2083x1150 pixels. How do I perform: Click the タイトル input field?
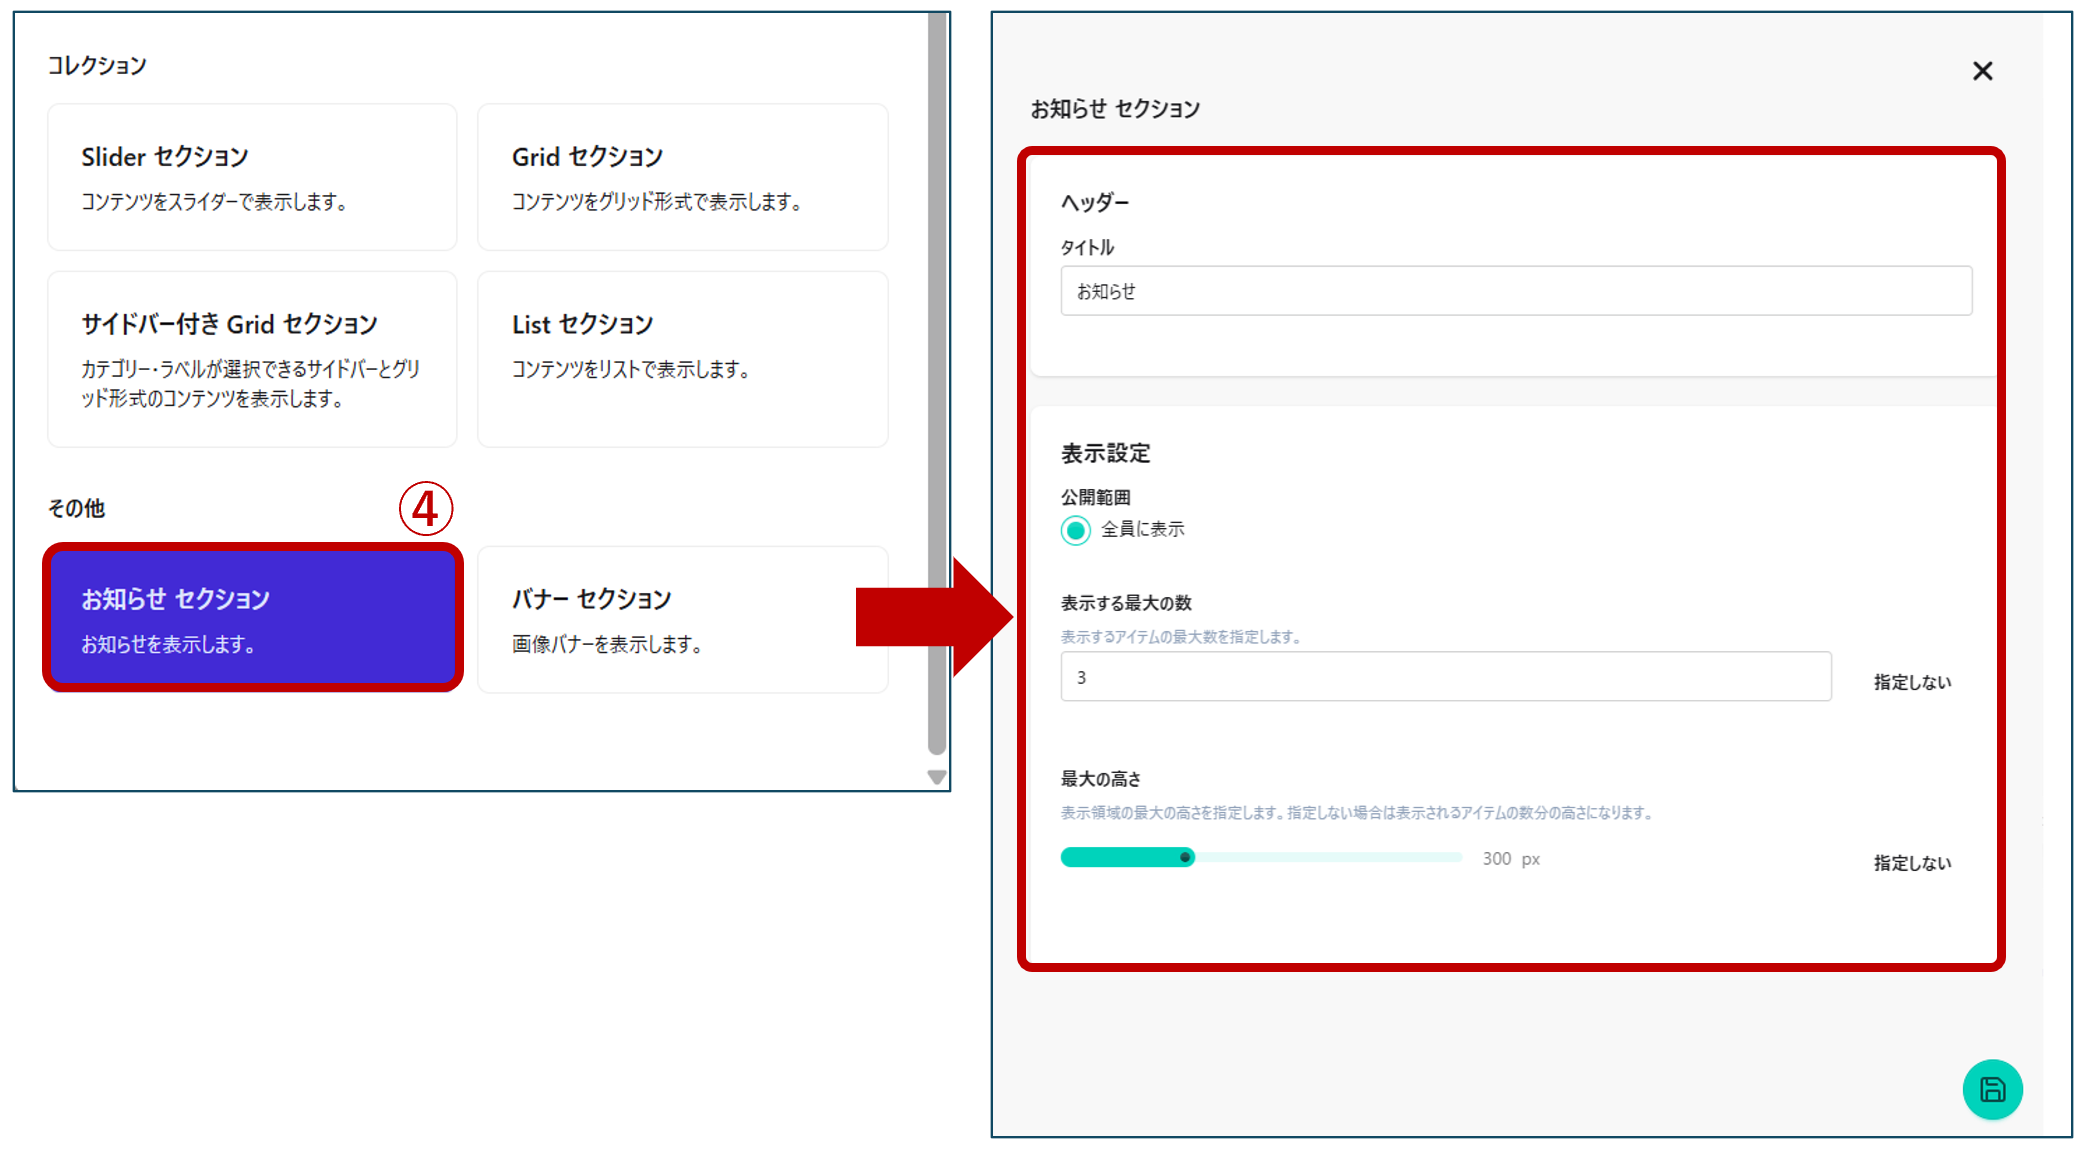coord(1515,291)
